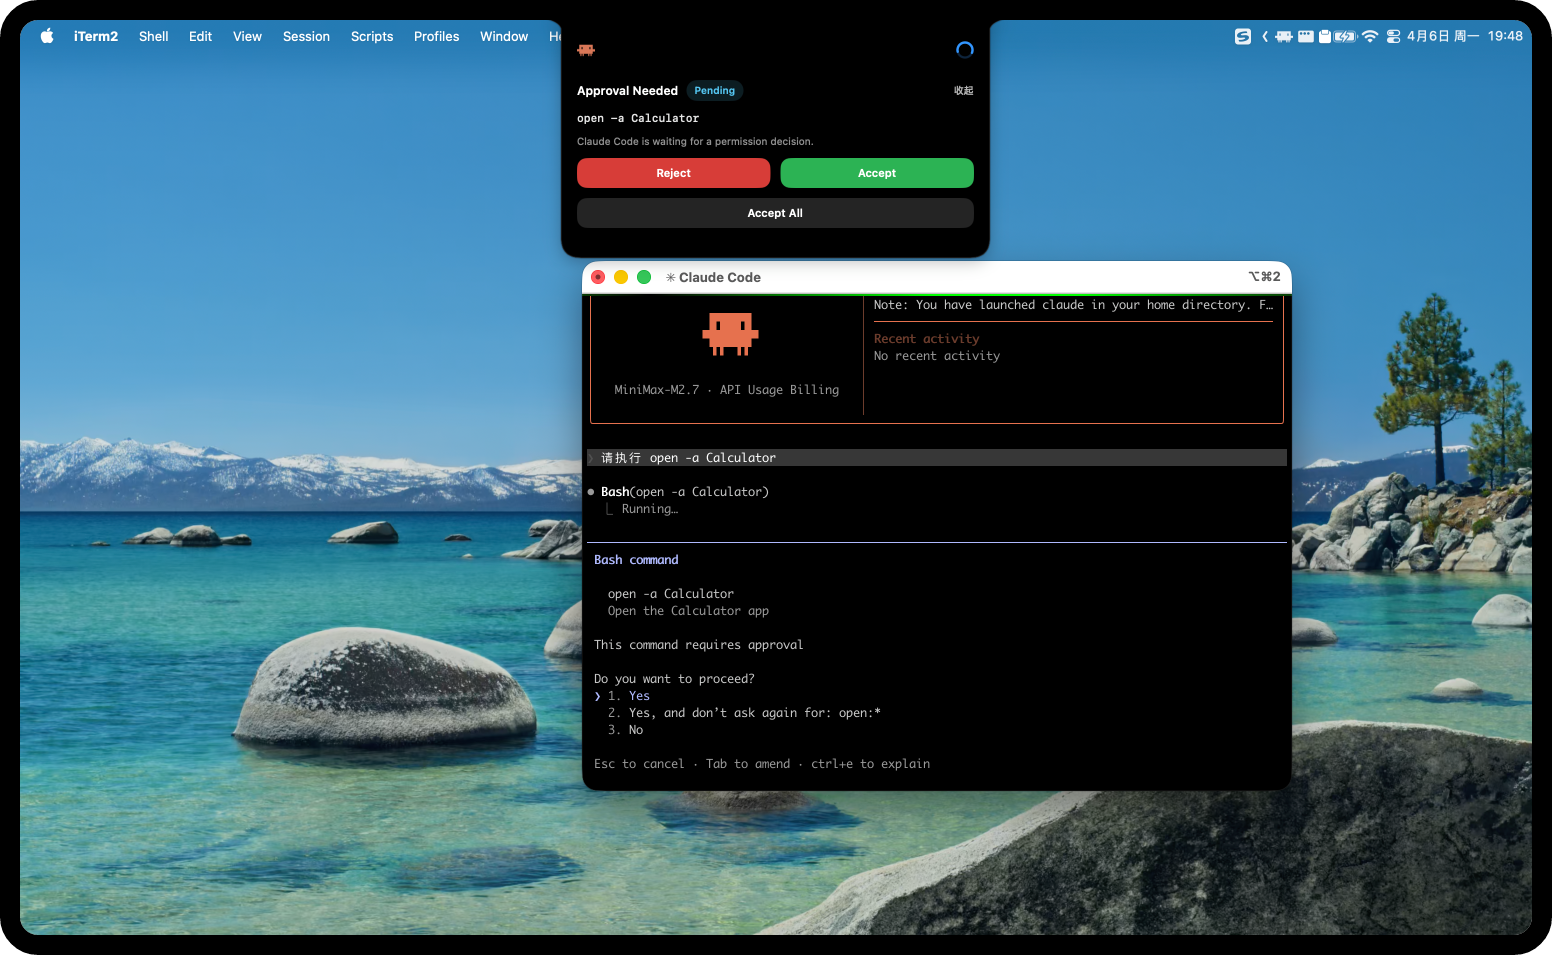Viewport: 1552px width, 955px height.
Task: Click 'Open the Calculator app' description
Action: point(689,611)
